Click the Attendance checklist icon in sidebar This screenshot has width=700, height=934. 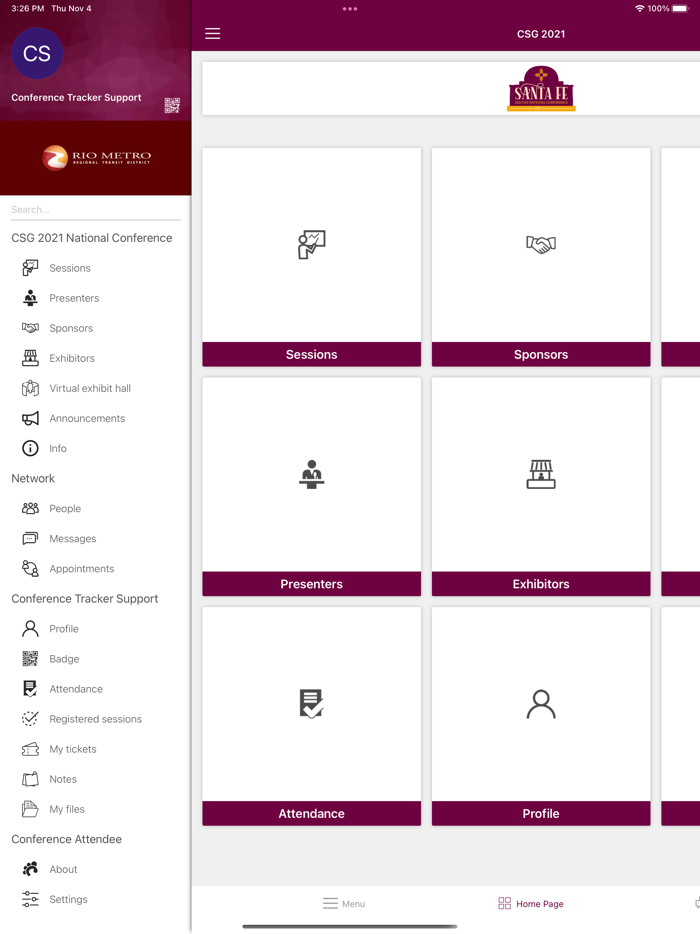30,689
